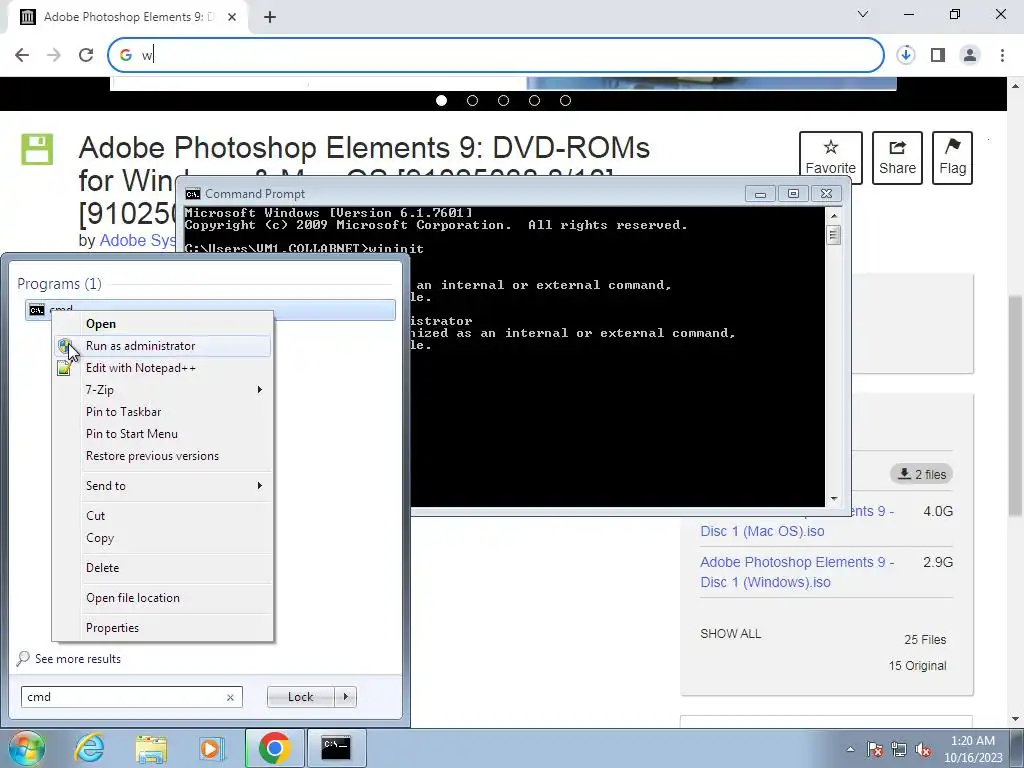Image resolution: width=1024 pixels, height=768 pixels.
Task: Click the Command Prompt title bar icon
Action: click(x=193, y=194)
